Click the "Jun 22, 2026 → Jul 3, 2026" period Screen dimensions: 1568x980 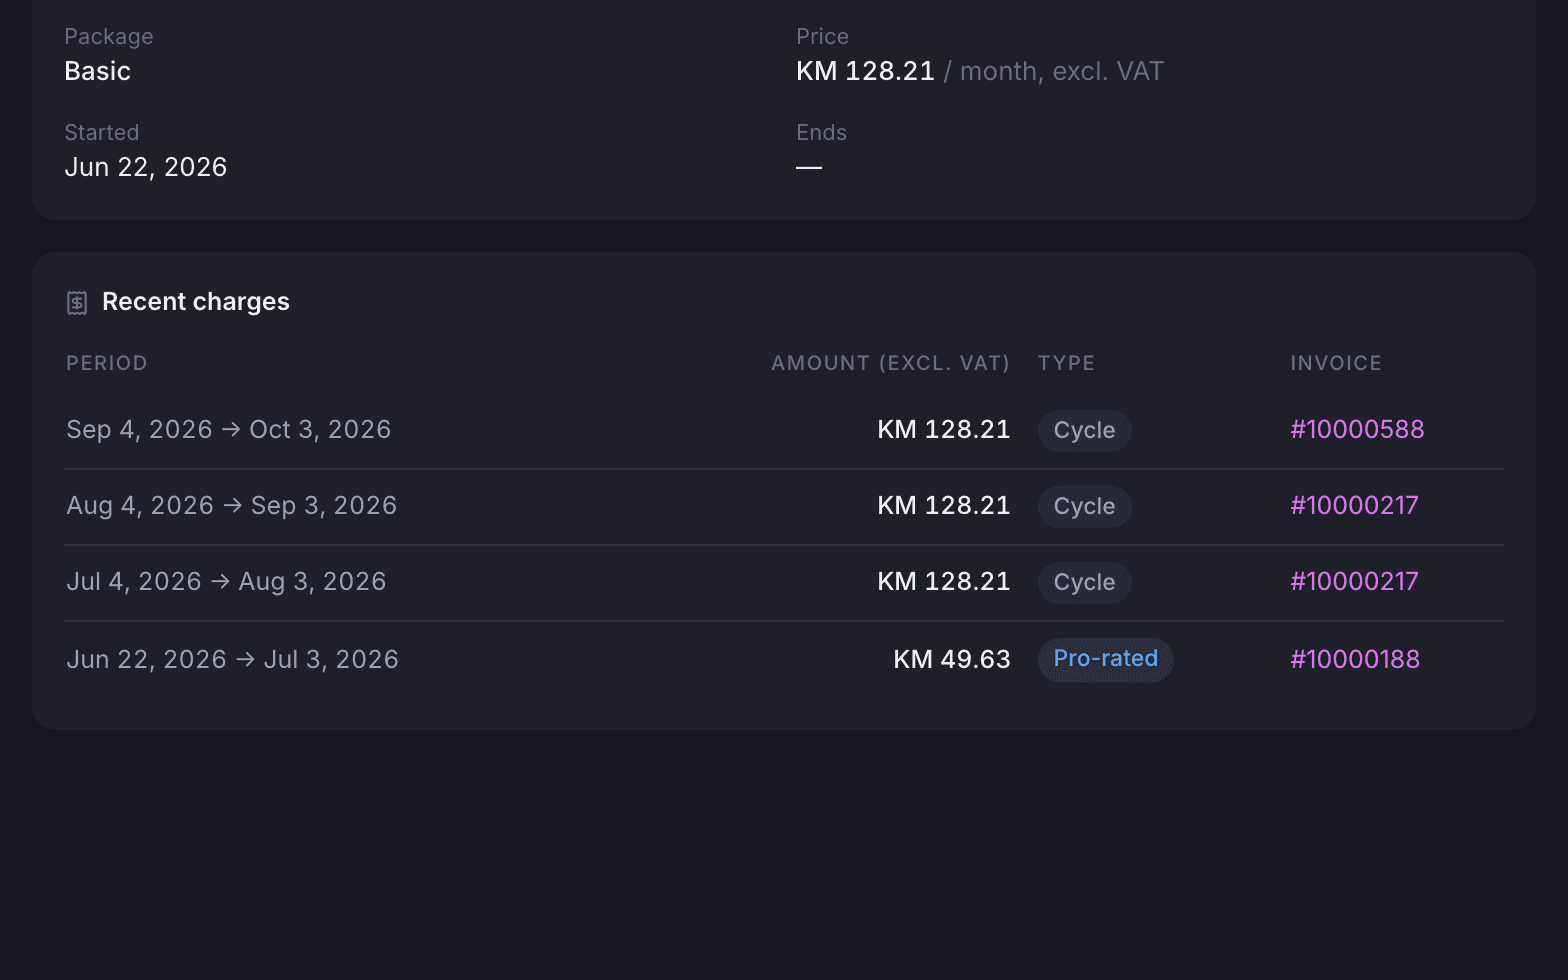click(232, 659)
